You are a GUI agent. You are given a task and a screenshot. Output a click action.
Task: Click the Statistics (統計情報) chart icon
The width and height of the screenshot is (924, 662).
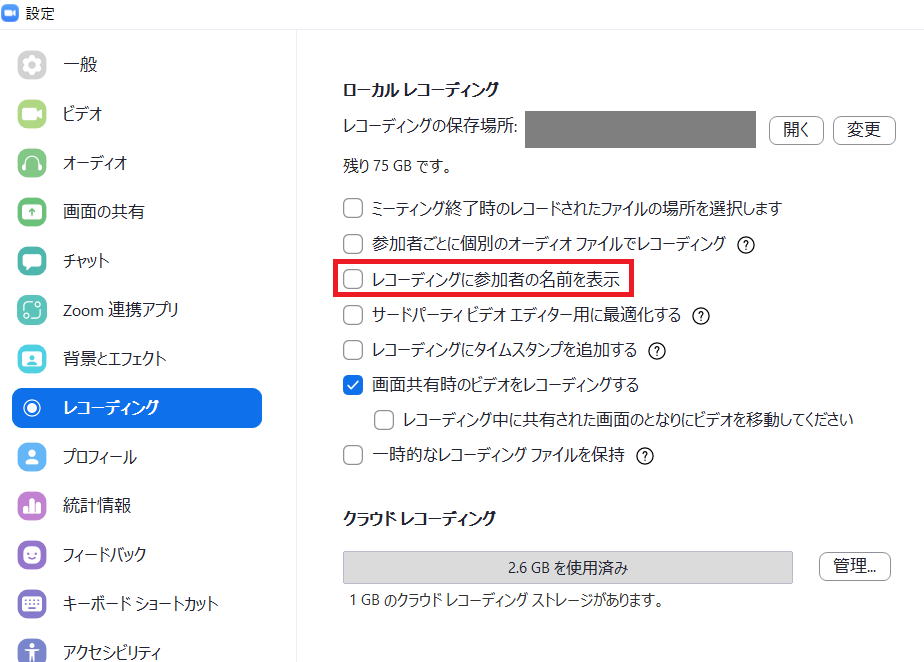(32, 506)
